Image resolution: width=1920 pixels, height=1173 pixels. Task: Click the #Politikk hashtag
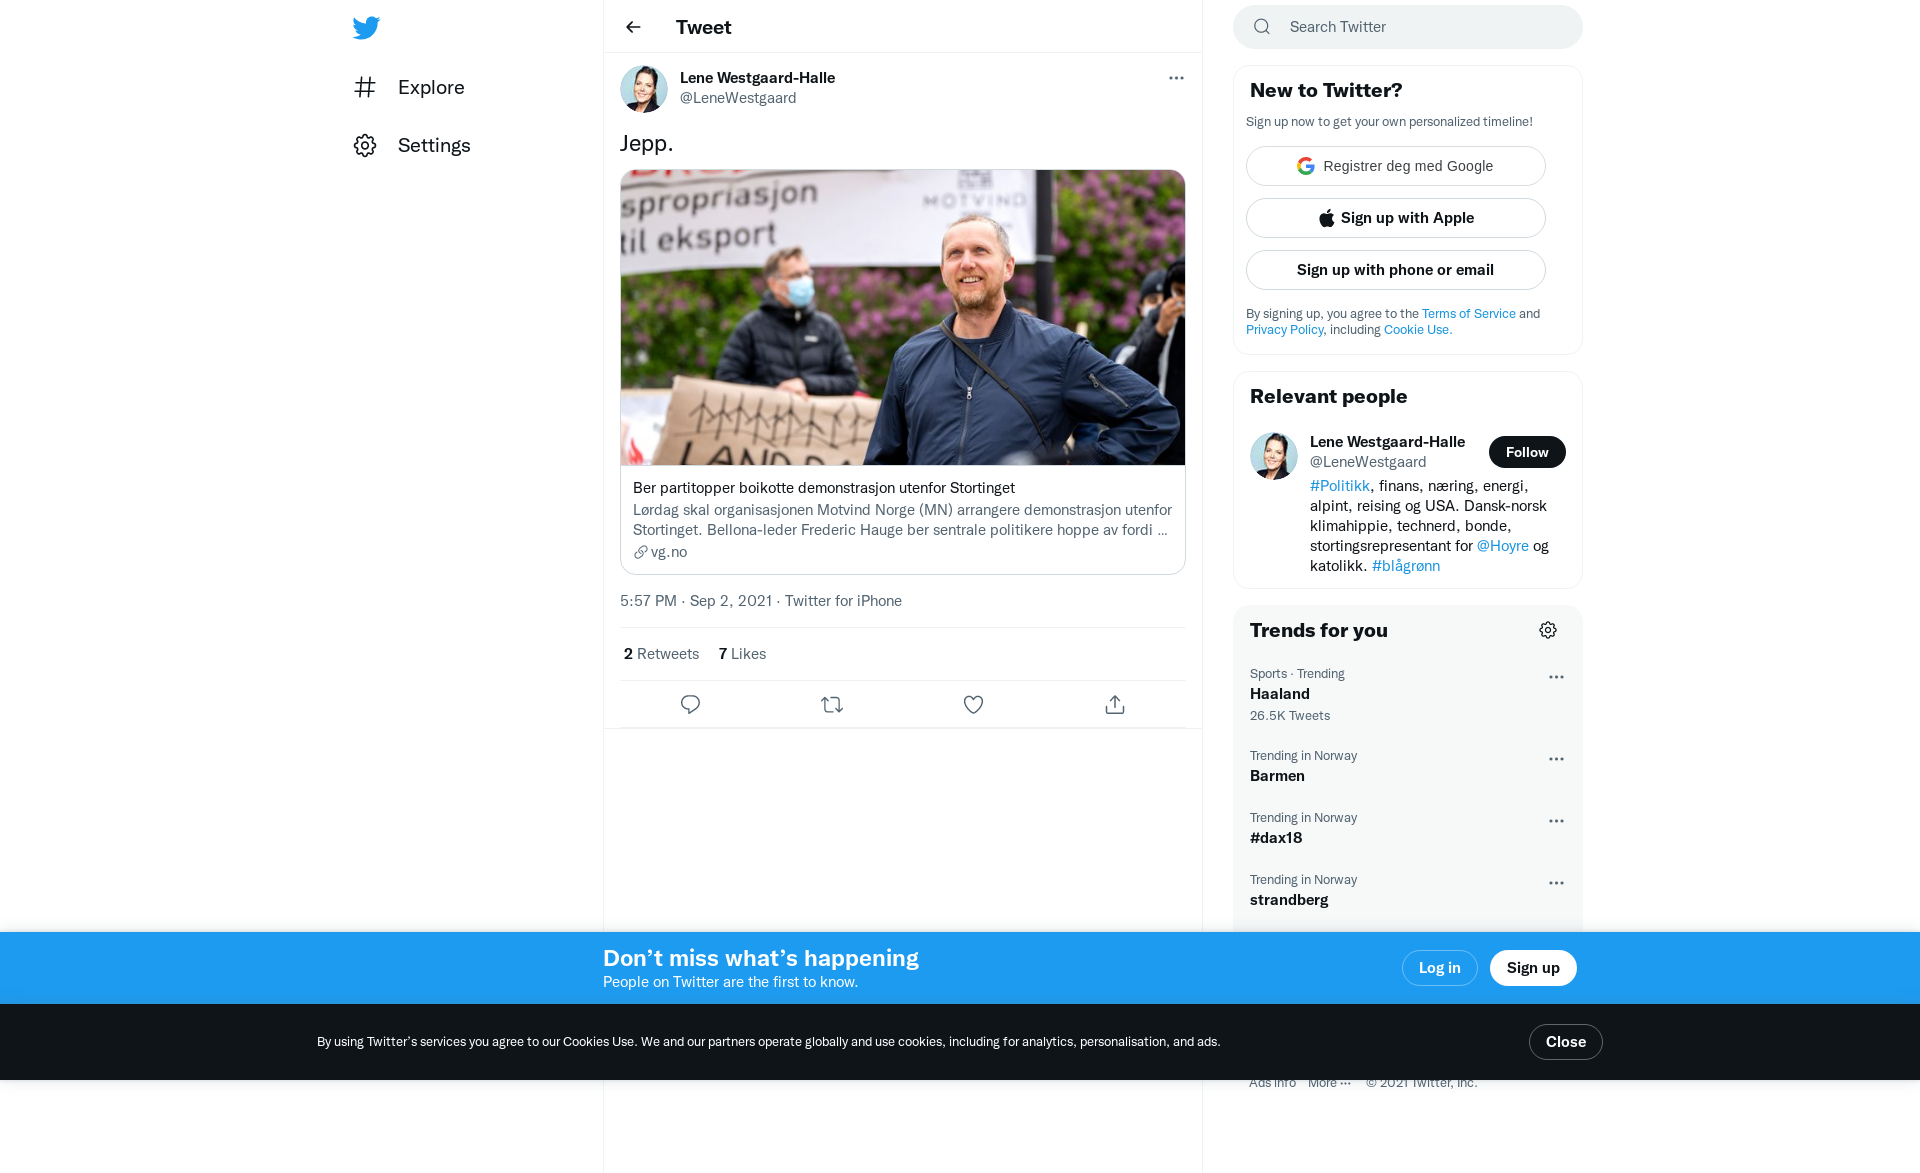pos(1340,486)
